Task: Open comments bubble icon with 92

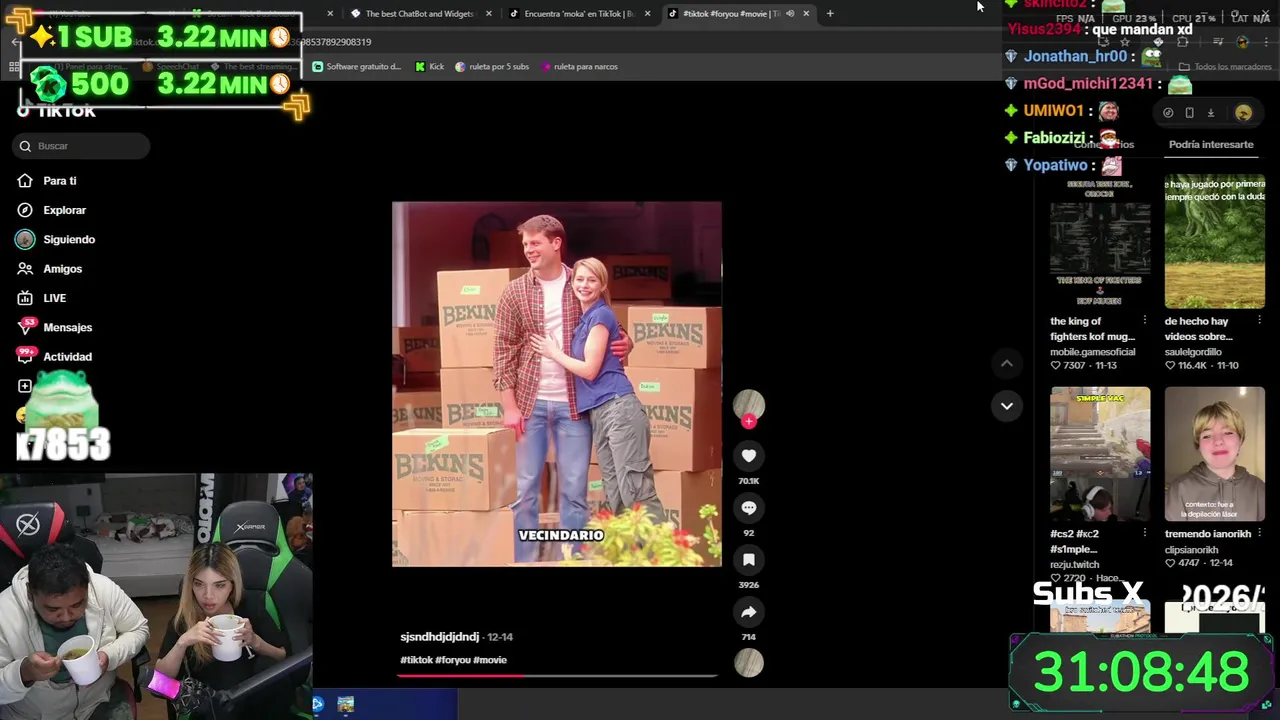Action: coord(748,508)
